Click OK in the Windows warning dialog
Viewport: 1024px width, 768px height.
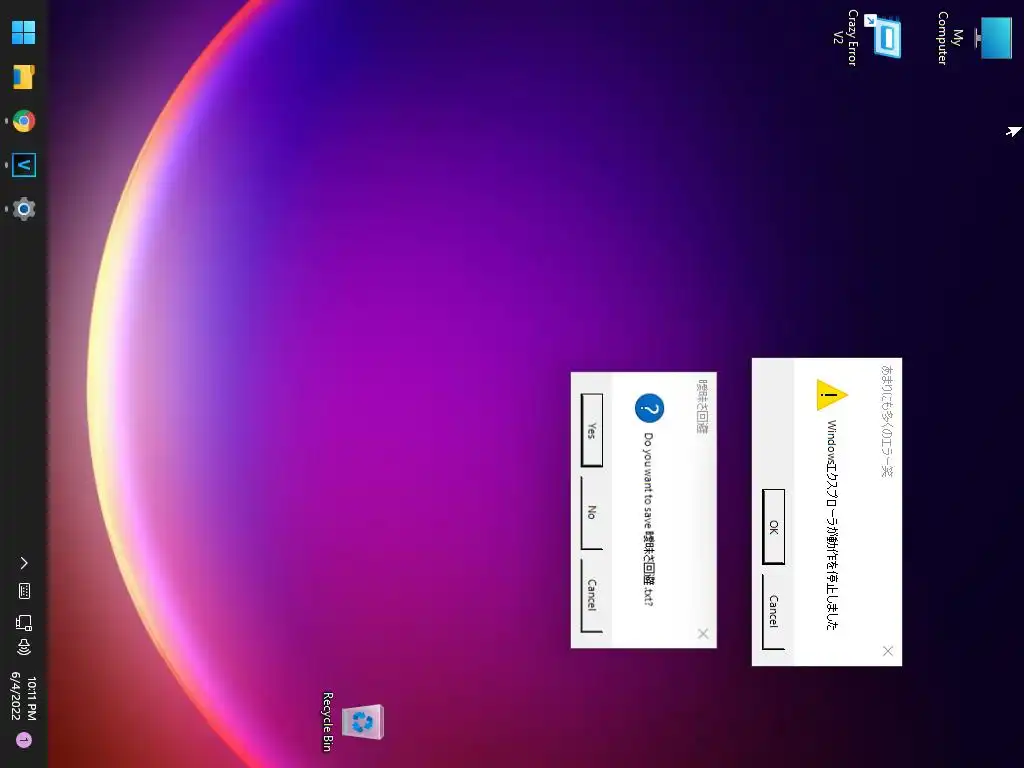[x=773, y=527]
